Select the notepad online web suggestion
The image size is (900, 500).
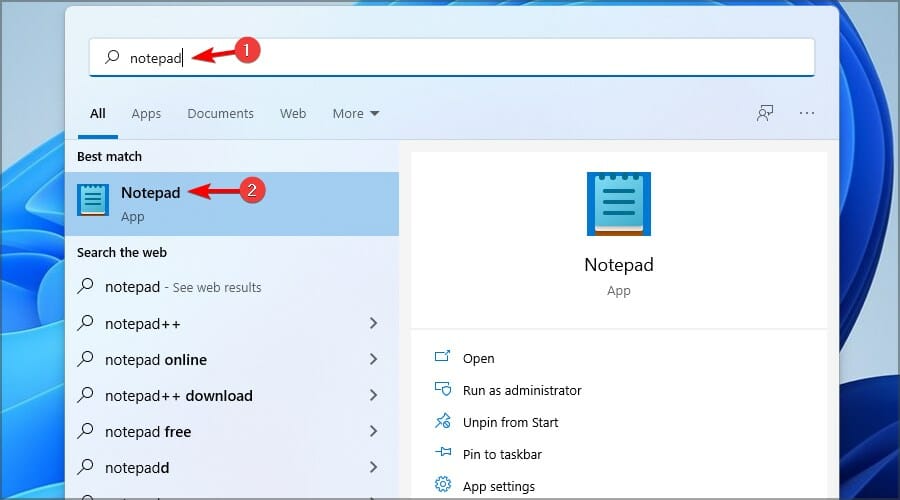click(156, 360)
